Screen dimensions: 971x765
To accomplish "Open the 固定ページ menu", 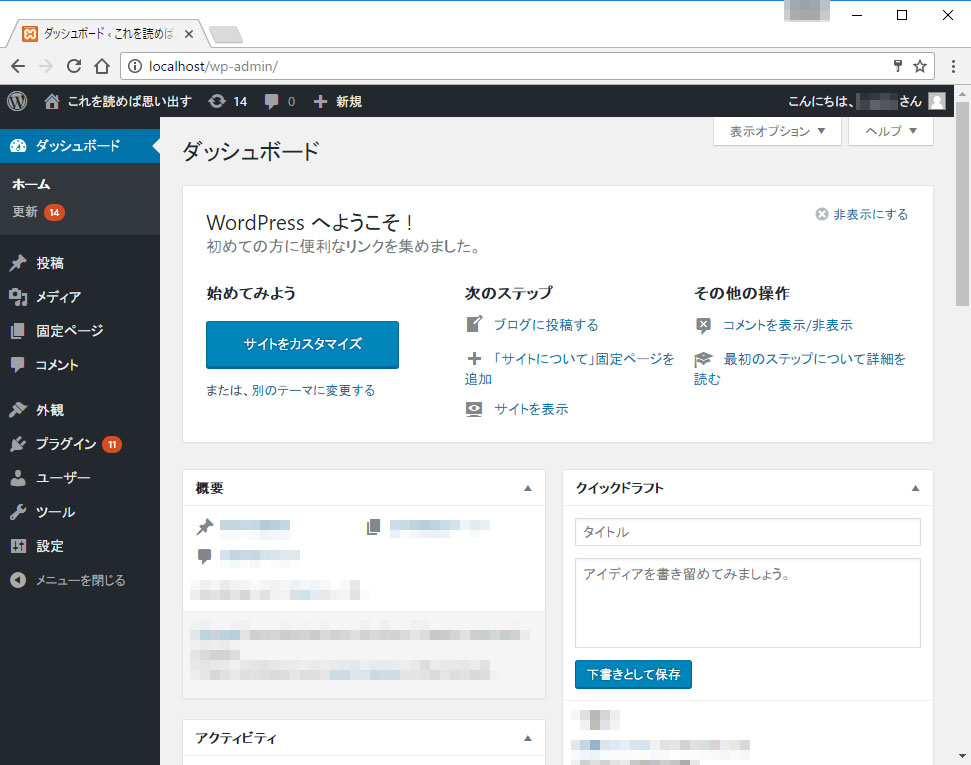I will point(80,331).
